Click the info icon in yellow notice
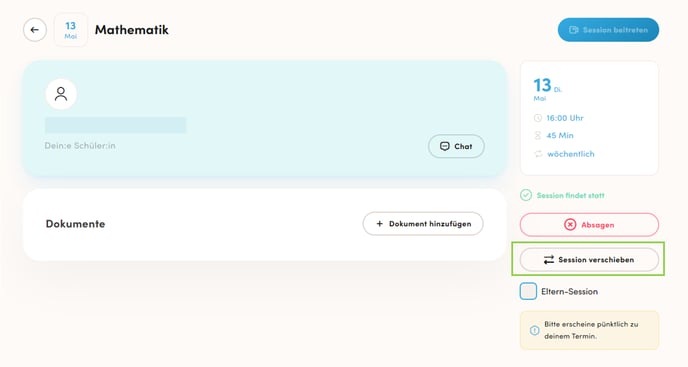 pos(534,330)
